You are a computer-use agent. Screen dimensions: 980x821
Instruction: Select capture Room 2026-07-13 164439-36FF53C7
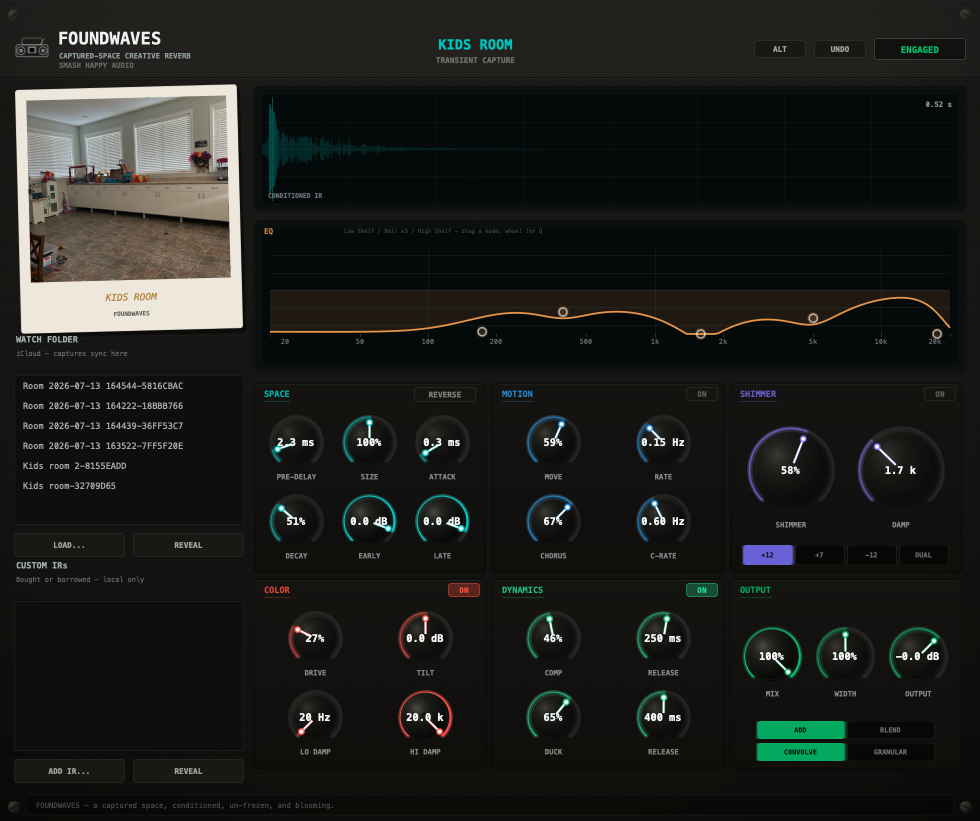click(129, 426)
